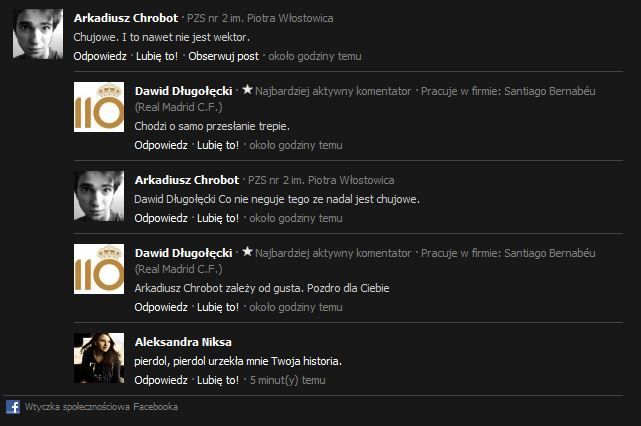
Task: Reply to Aleksandra Niksa's comment
Action: tap(161, 380)
